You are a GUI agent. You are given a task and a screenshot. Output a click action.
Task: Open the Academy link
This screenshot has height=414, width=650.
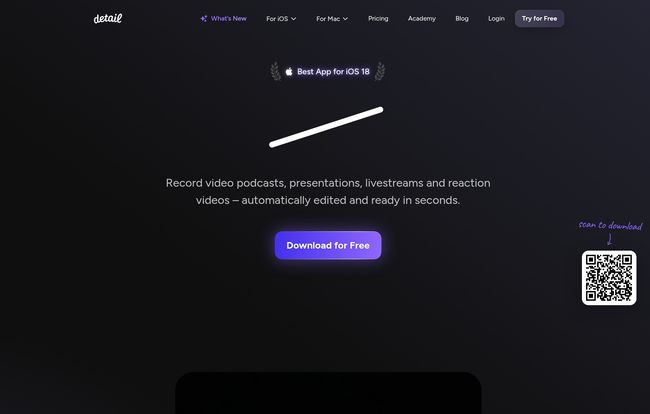coord(422,19)
